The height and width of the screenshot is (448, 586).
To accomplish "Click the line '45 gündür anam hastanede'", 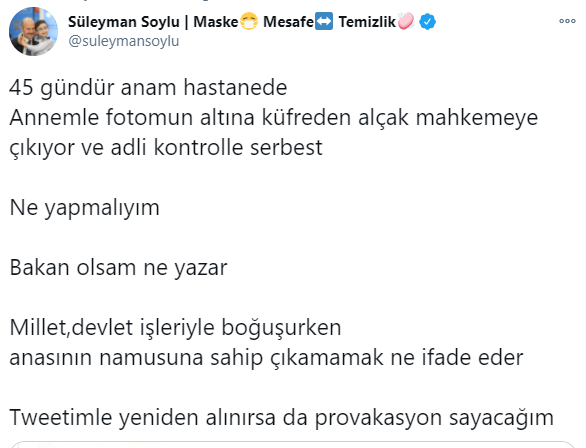I will 148,87.
